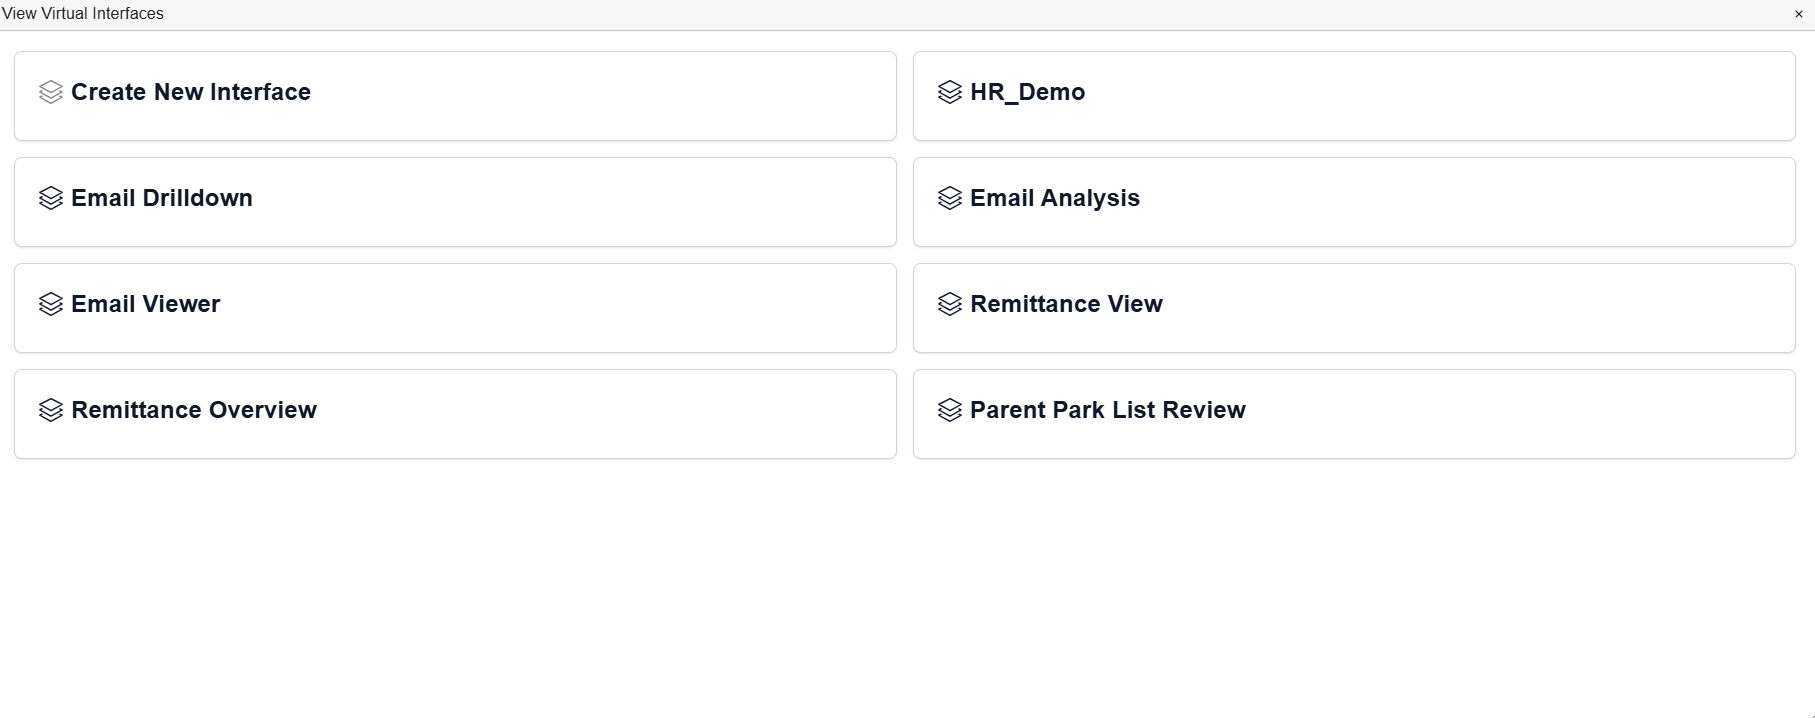Click the stack icon next to HR_Demo

pos(950,92)
